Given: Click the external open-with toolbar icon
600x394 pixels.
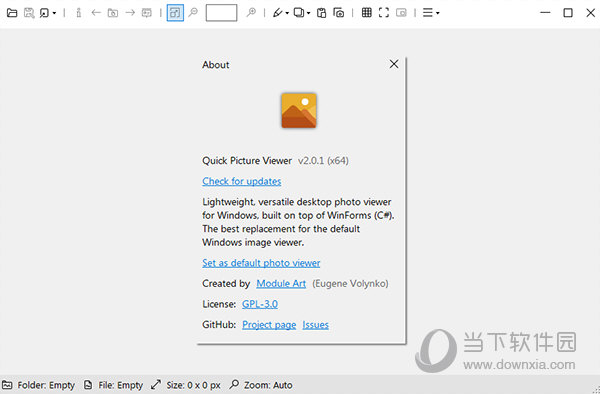Looking at the screenshot, I should point(44,13).
